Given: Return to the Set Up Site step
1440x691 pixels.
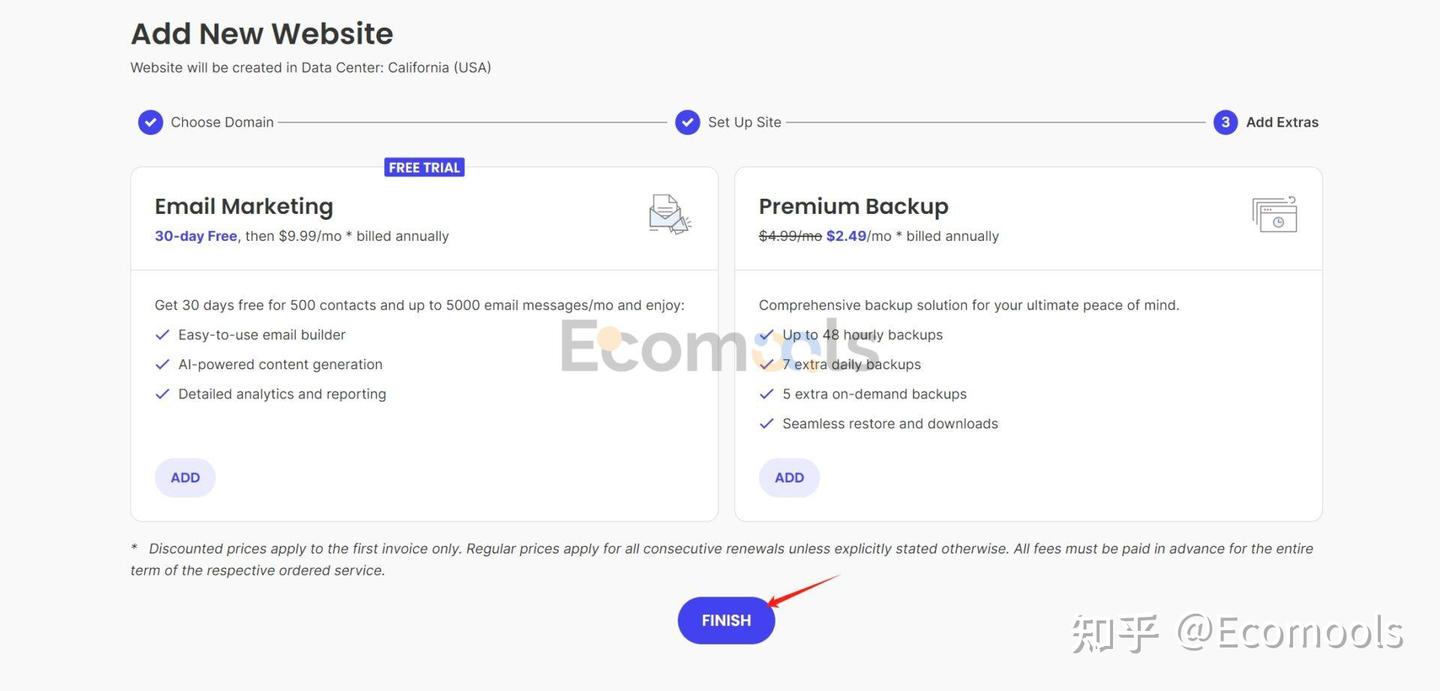Looking at the screenshot, I should pyautogui.click(x=744, y=122).
